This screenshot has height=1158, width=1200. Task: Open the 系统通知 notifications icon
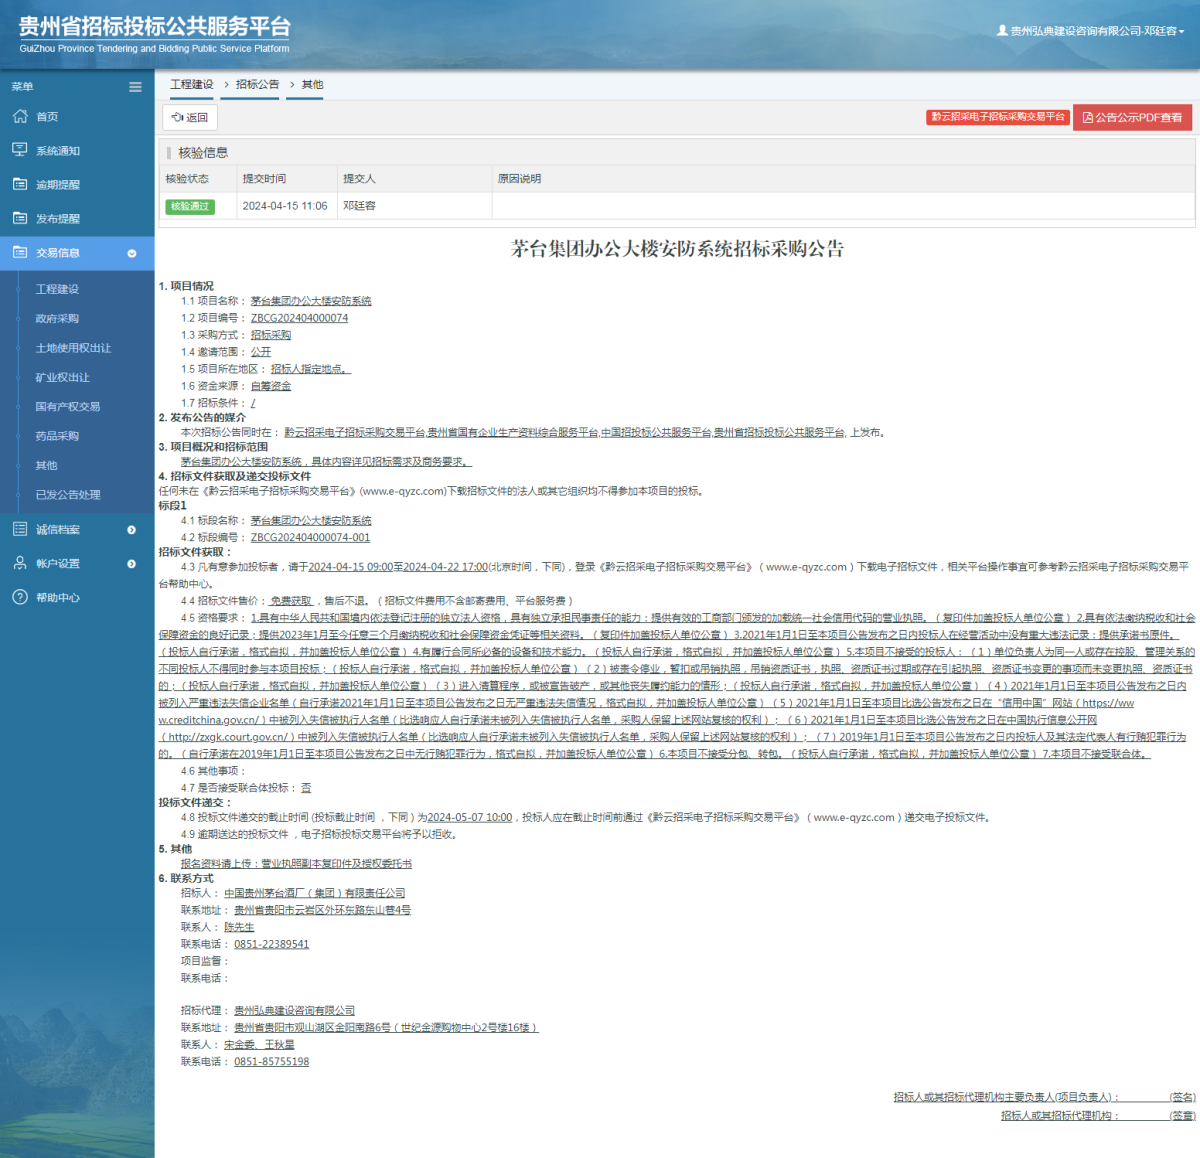[x=20, y=150]
